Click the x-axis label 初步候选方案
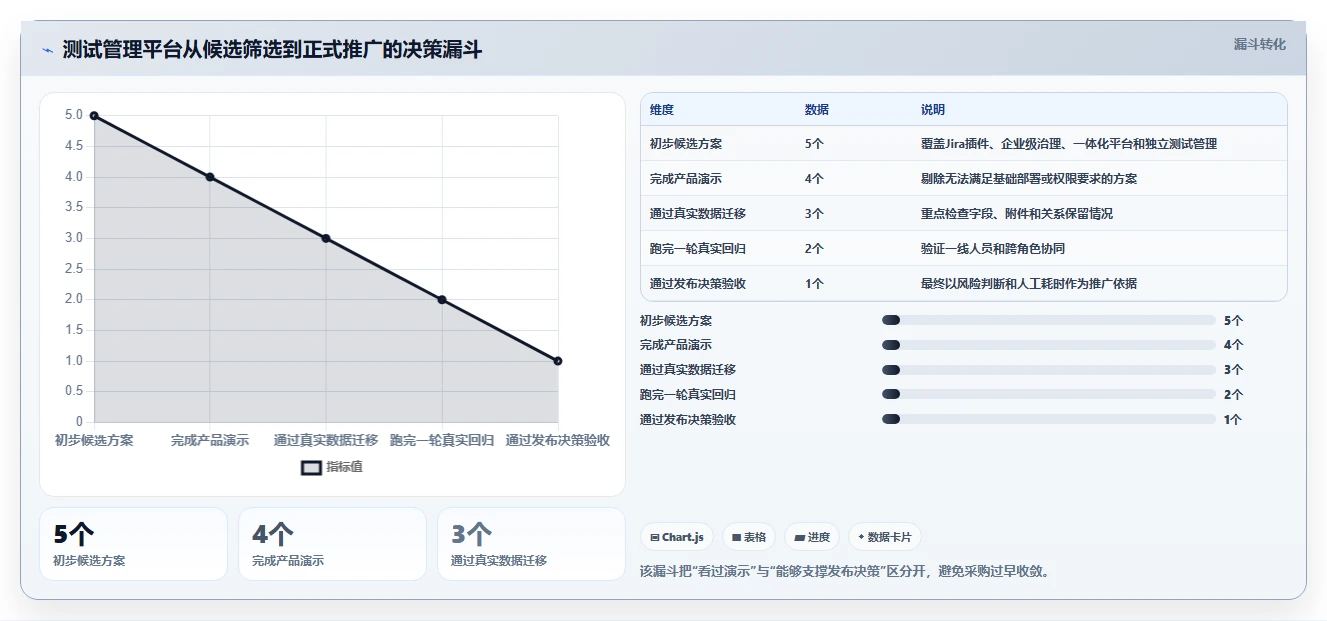Viewport: 1327px width, 621px height. point(94,440)
